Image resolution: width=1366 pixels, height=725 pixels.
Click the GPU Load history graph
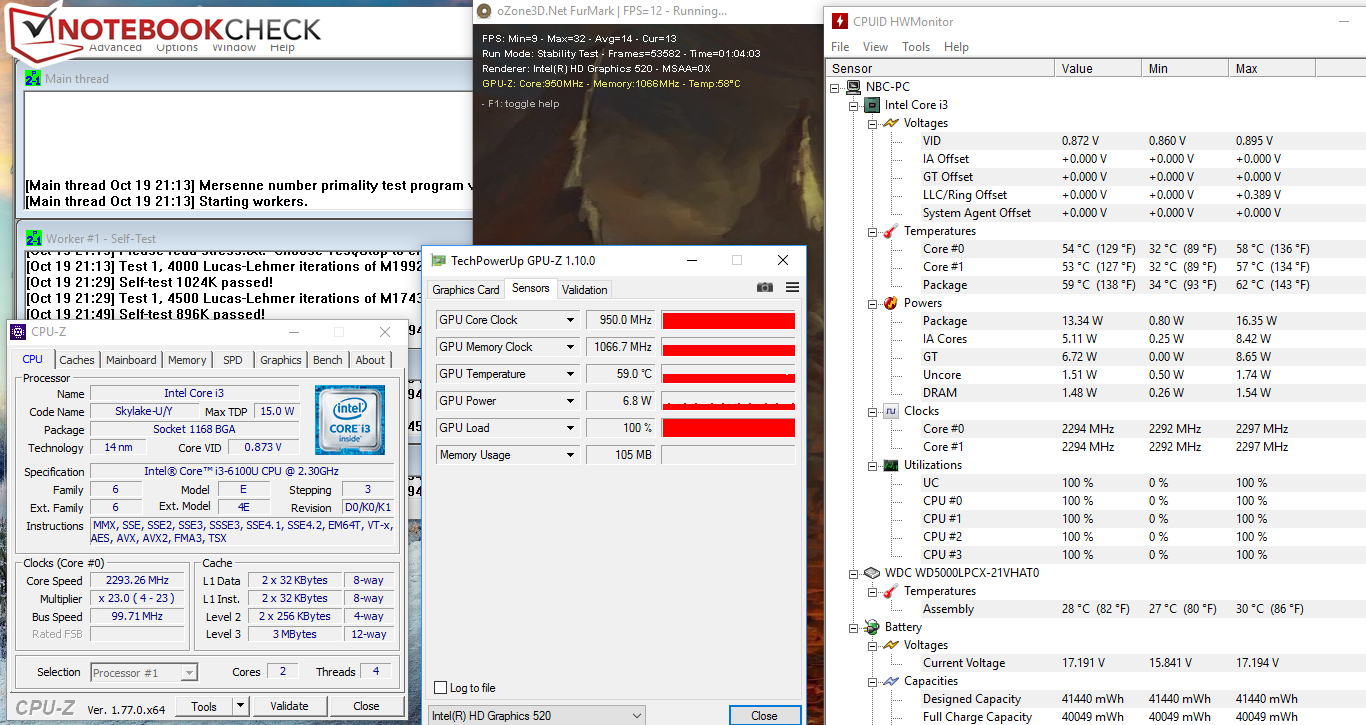click(728, 428)
